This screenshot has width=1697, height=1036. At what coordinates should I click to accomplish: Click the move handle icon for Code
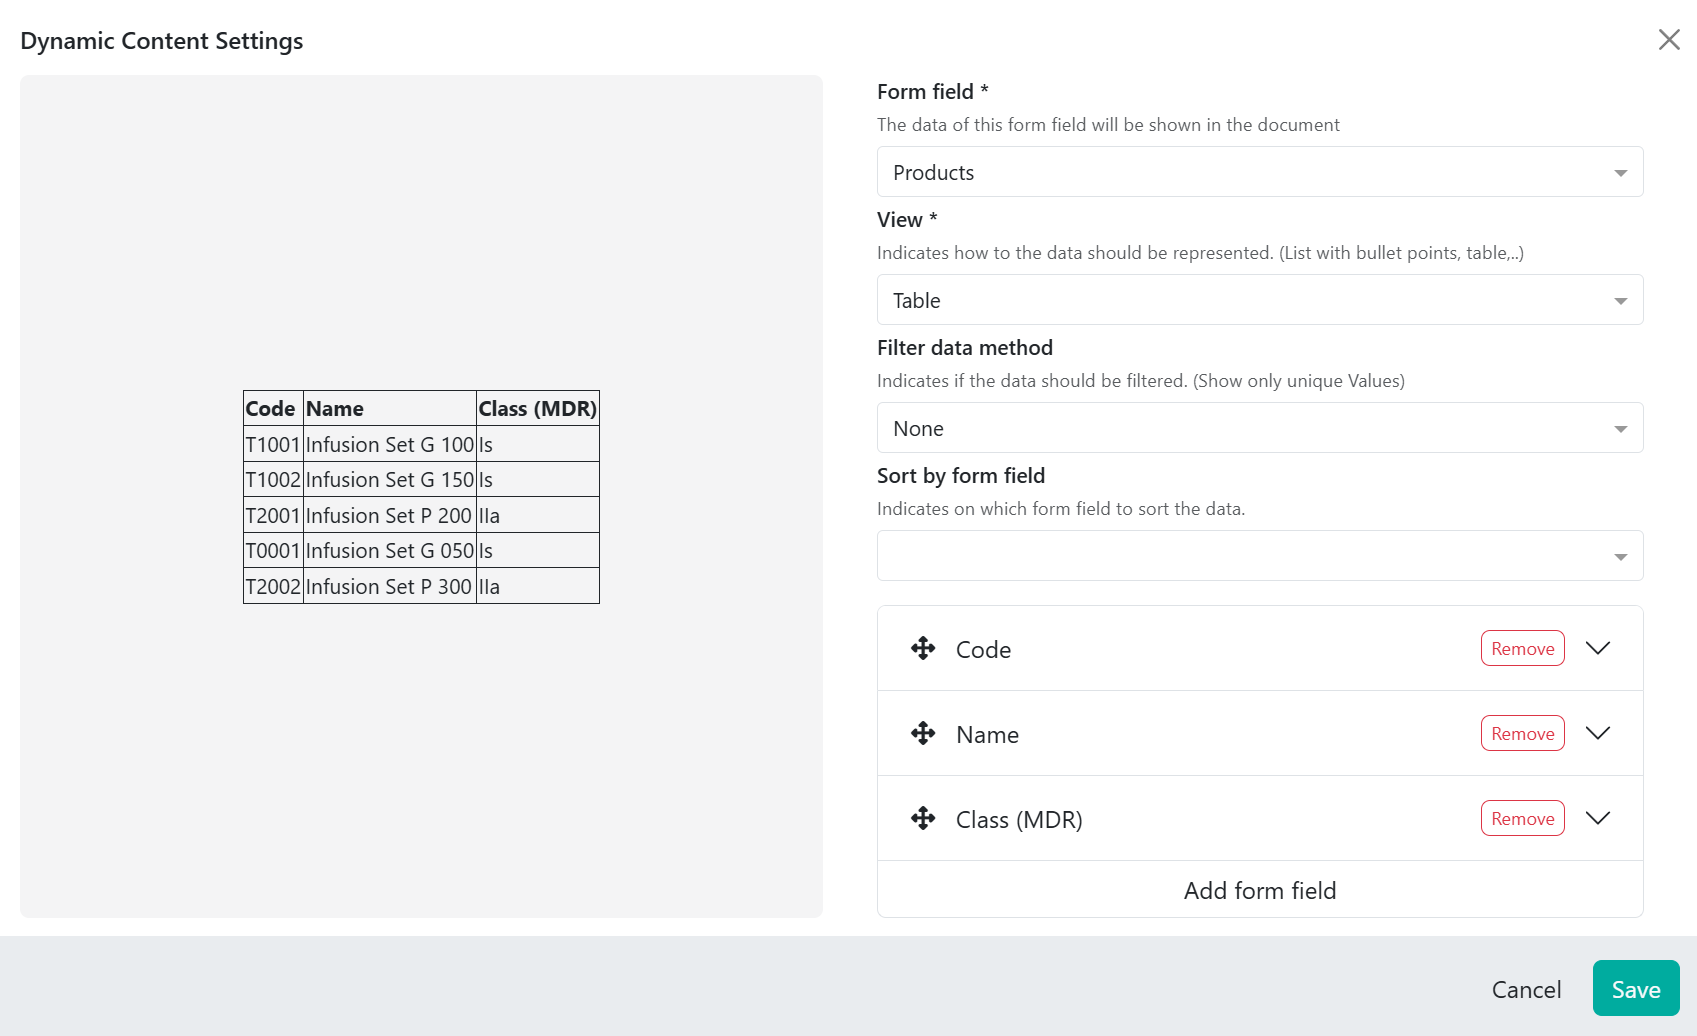pos(923,648)
